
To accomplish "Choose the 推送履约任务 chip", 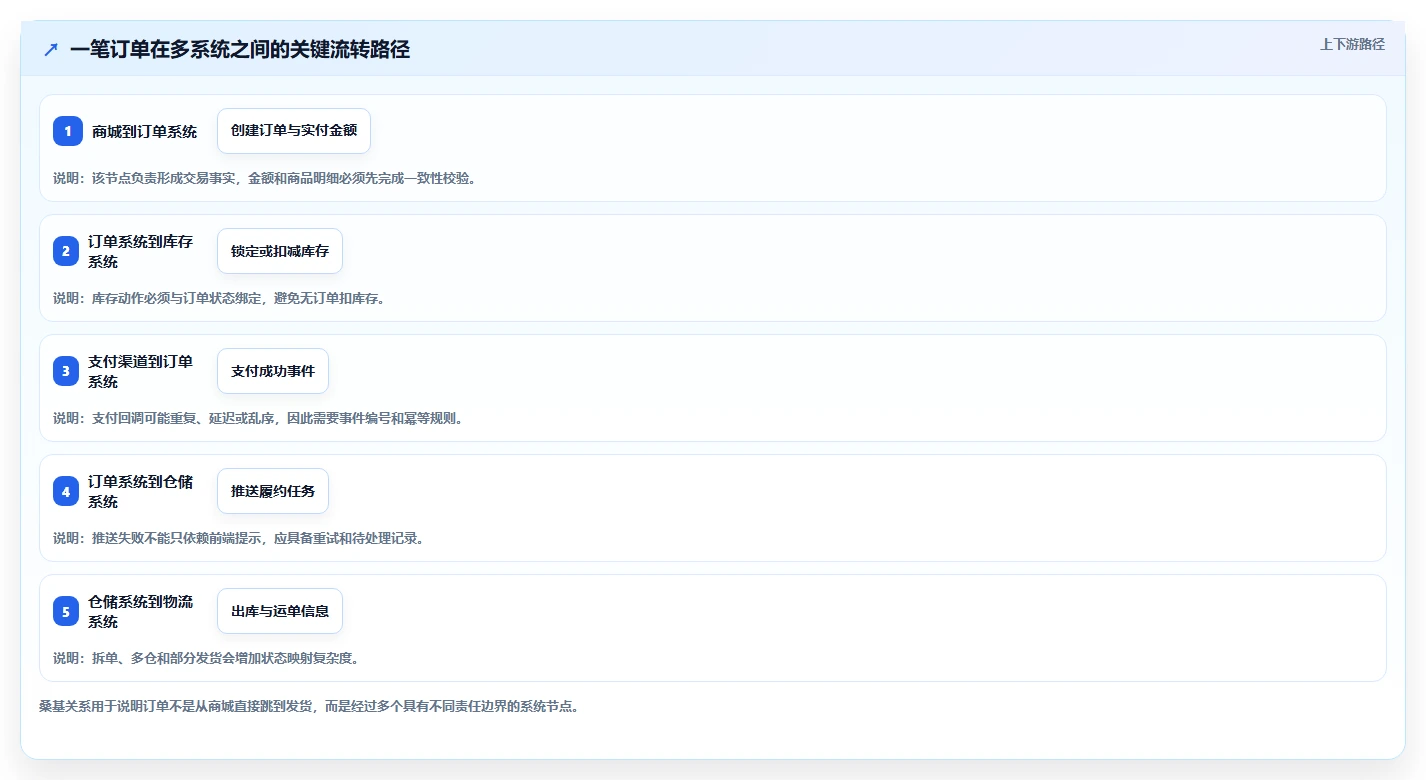I will (273, 491).
